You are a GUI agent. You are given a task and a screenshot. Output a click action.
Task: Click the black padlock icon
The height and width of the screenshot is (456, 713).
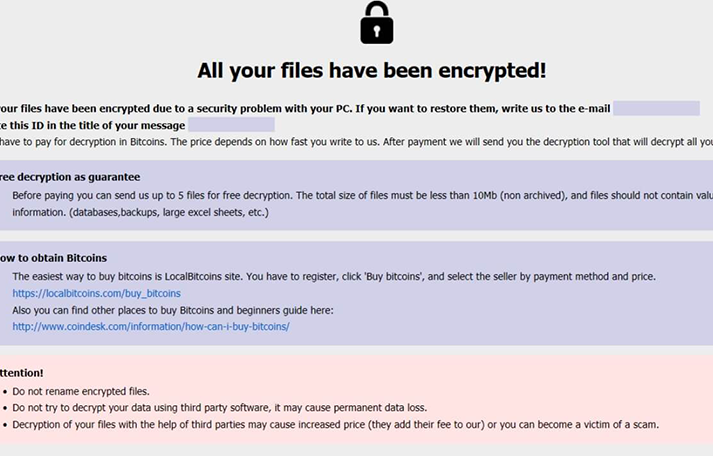click(376, 22)
